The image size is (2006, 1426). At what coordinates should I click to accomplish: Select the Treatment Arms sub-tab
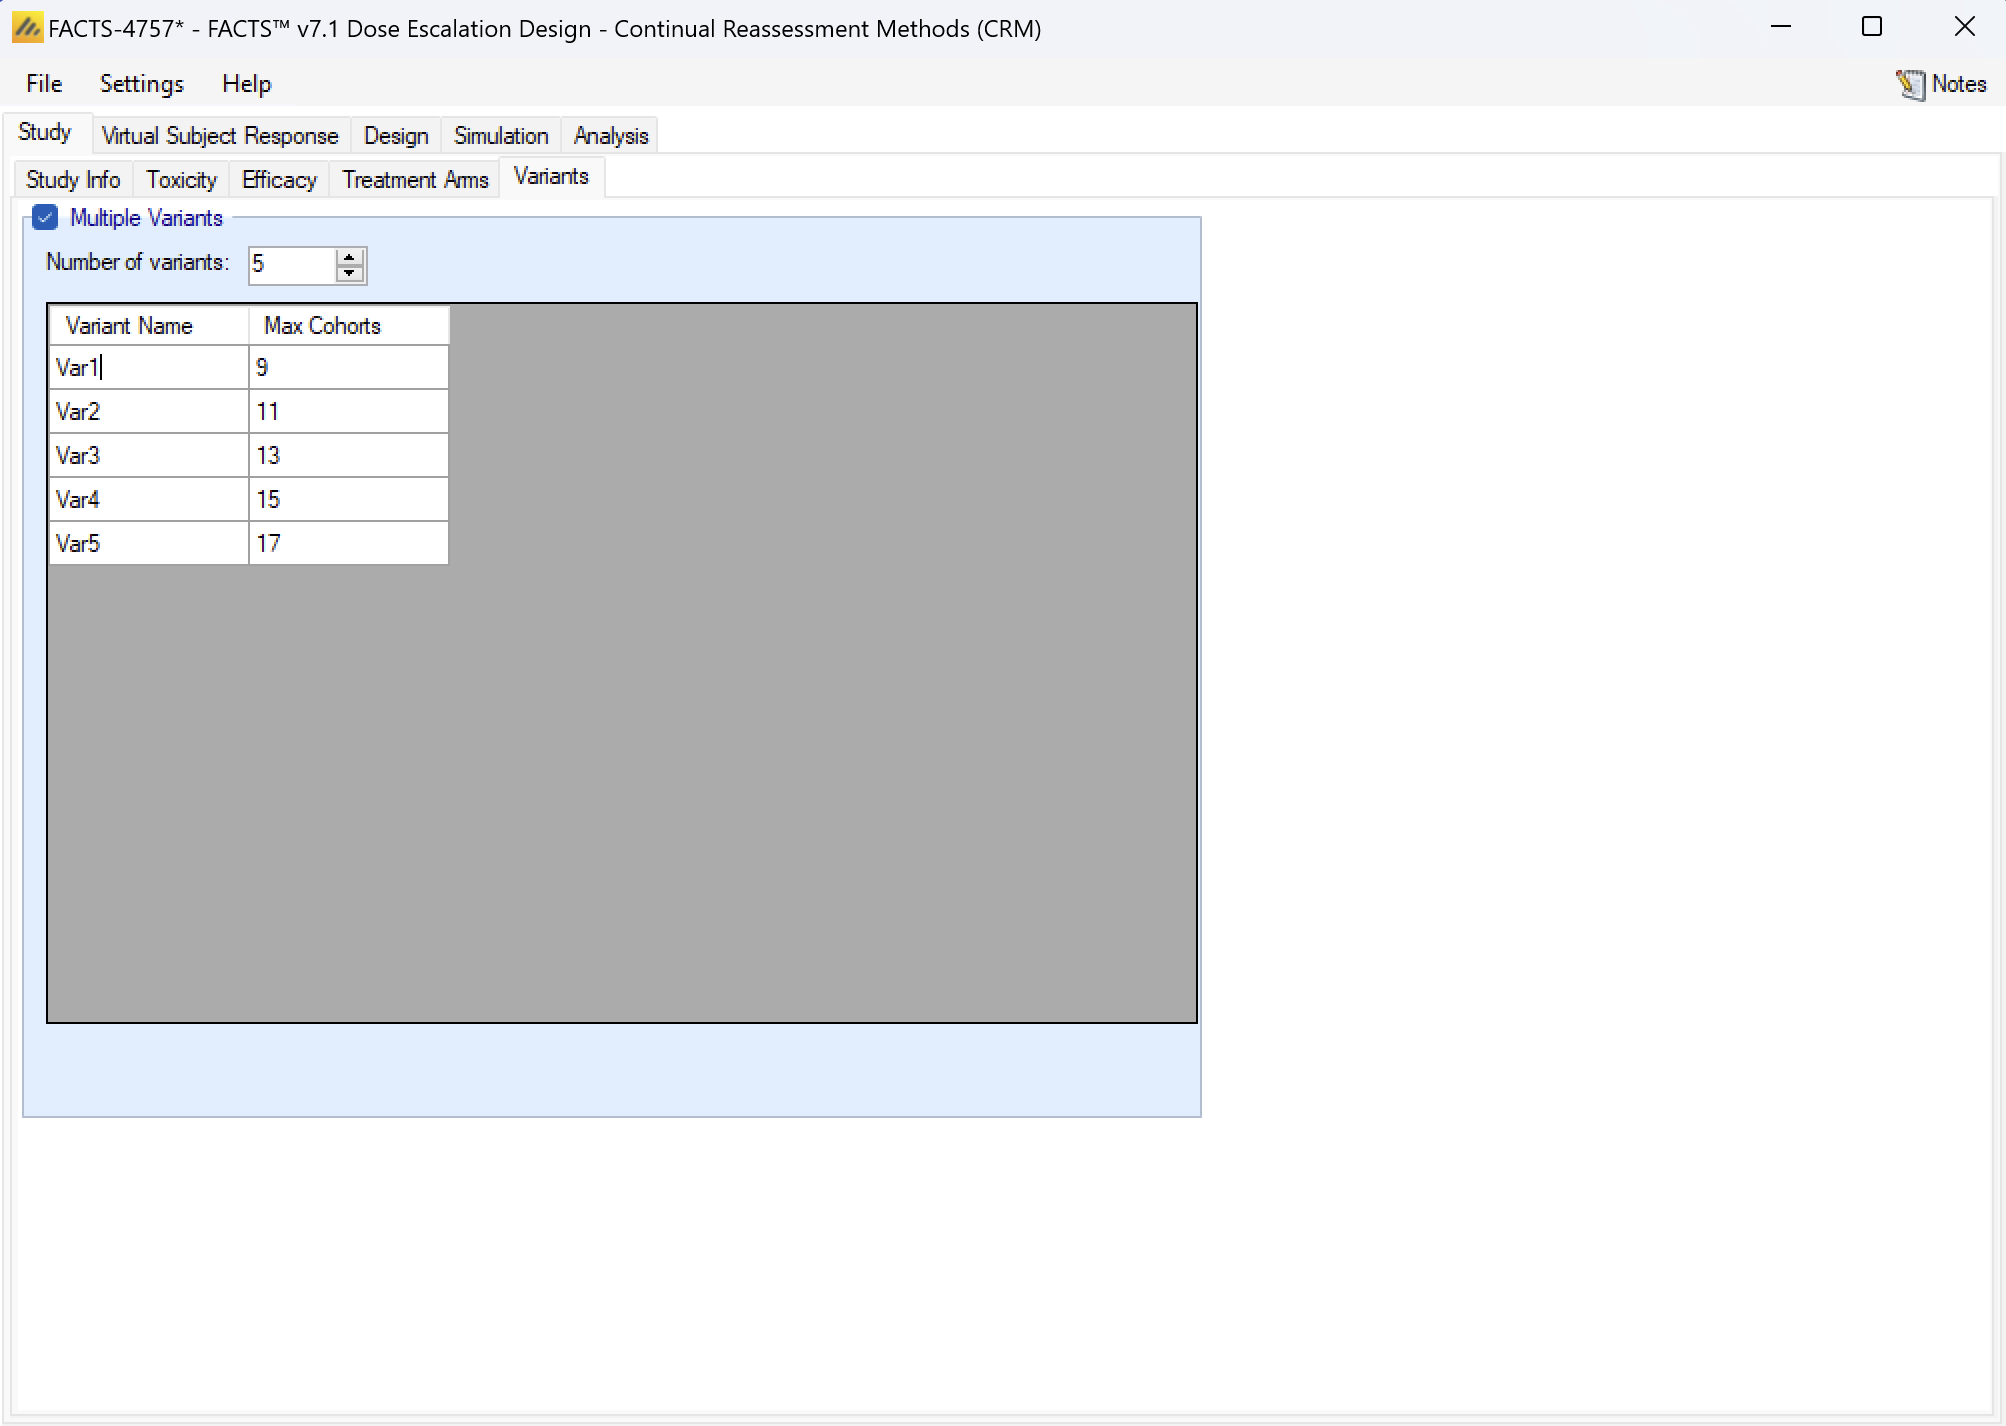tap(415, 180)
